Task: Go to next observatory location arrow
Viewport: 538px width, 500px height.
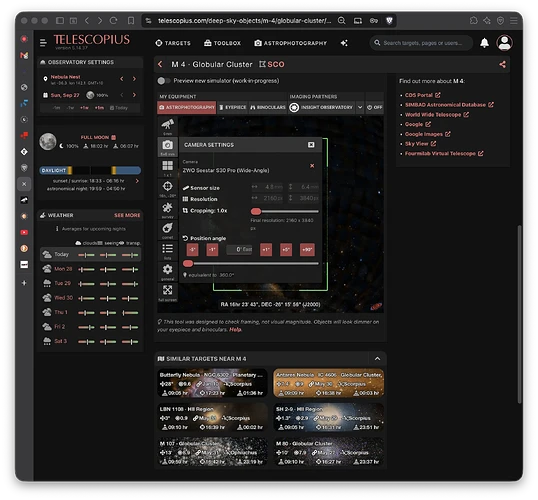Action: point(134,79)
